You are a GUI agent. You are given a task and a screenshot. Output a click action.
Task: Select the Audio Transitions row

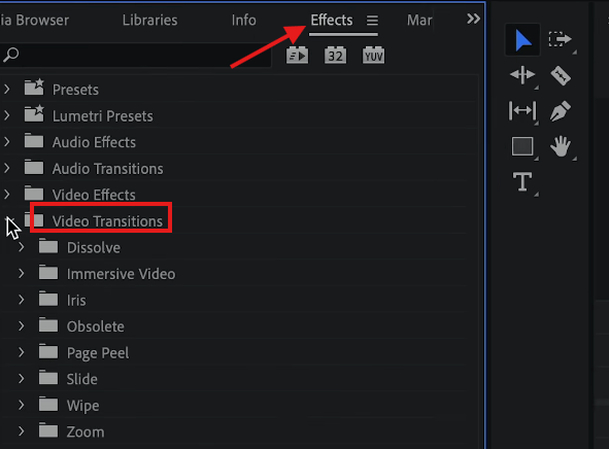(x=239, y=169)
